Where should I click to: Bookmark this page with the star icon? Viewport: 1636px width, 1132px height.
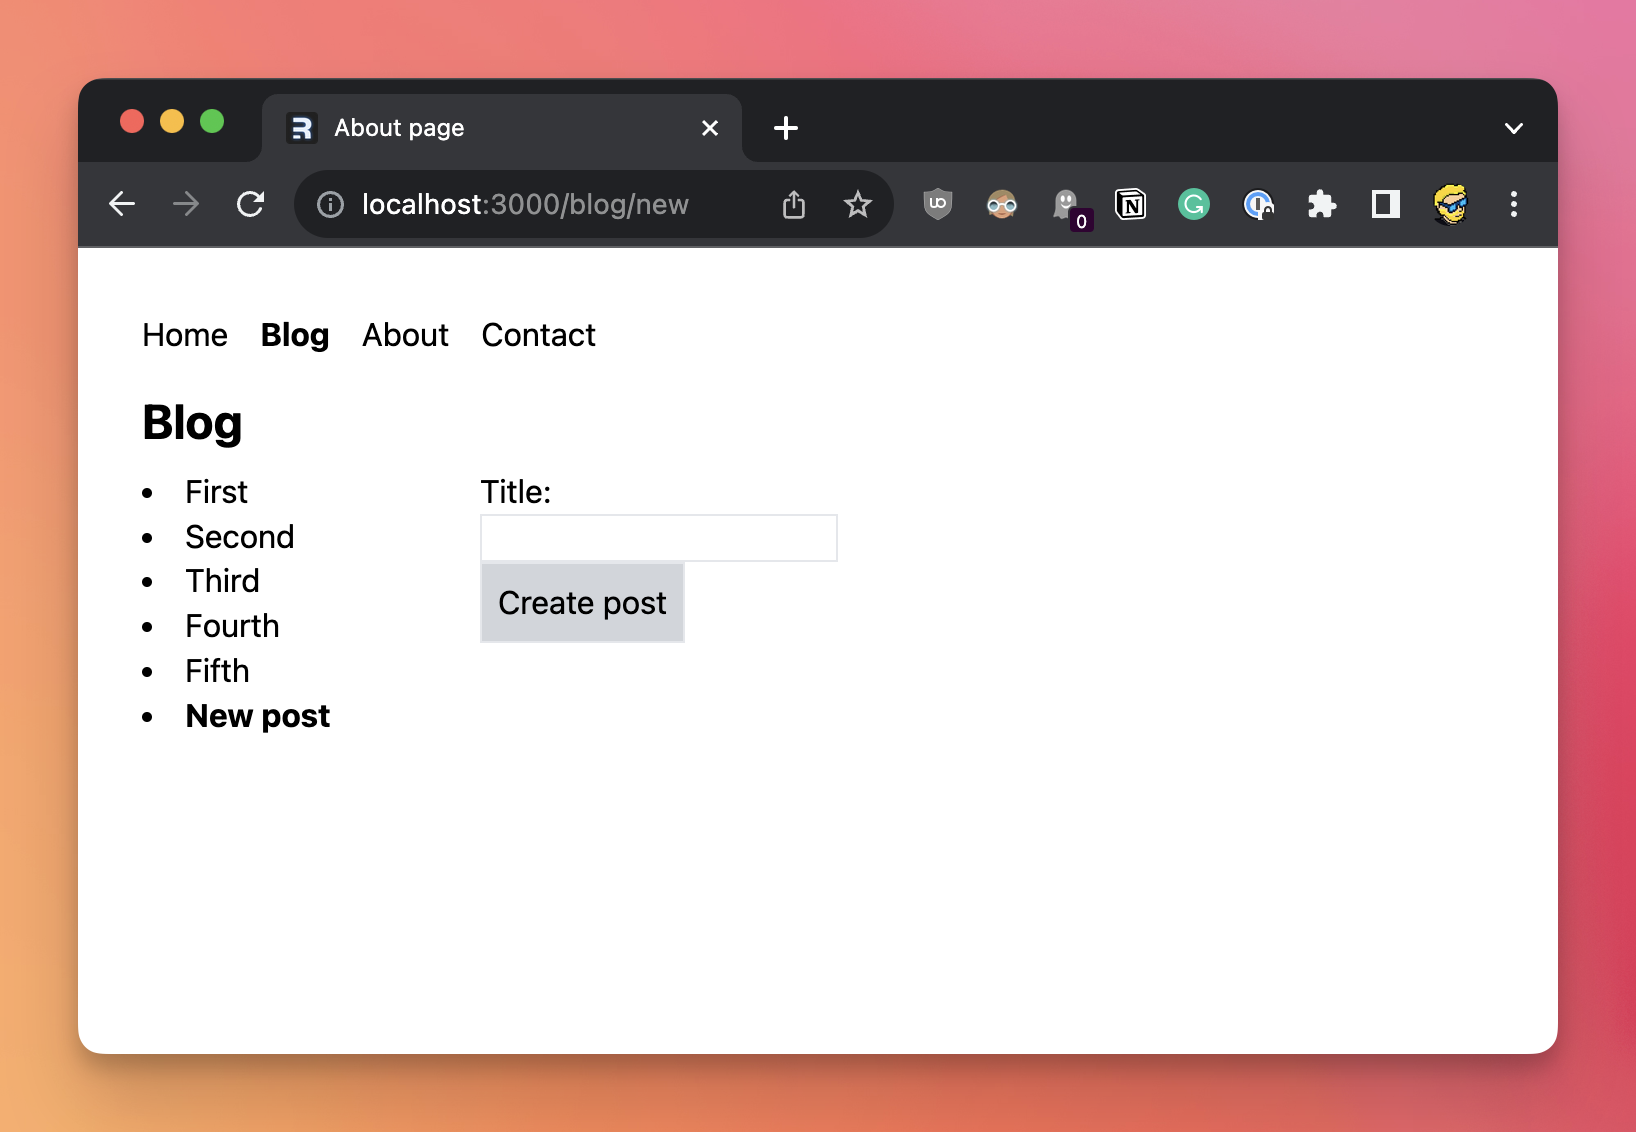[857, 205]
